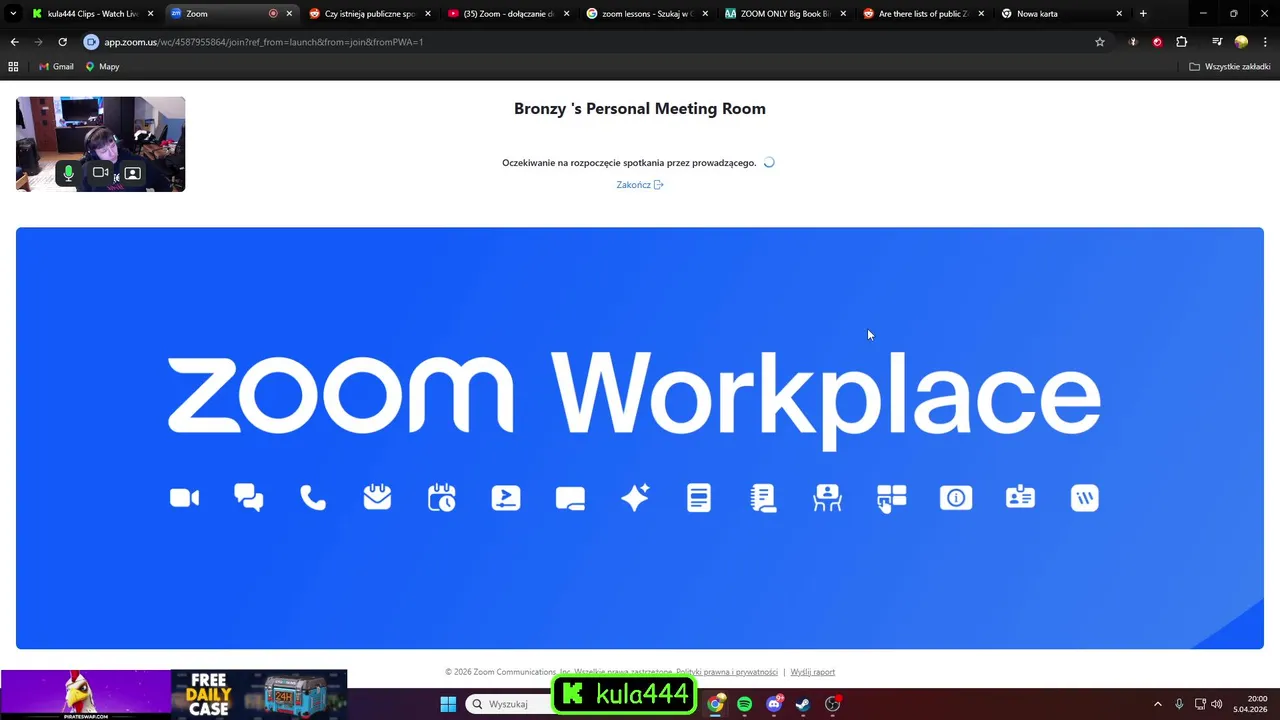The height and width of the screenshot is (720, 1280).
Task: Open Chrome's three-dot menu
Action: (x=1265, y=42)
